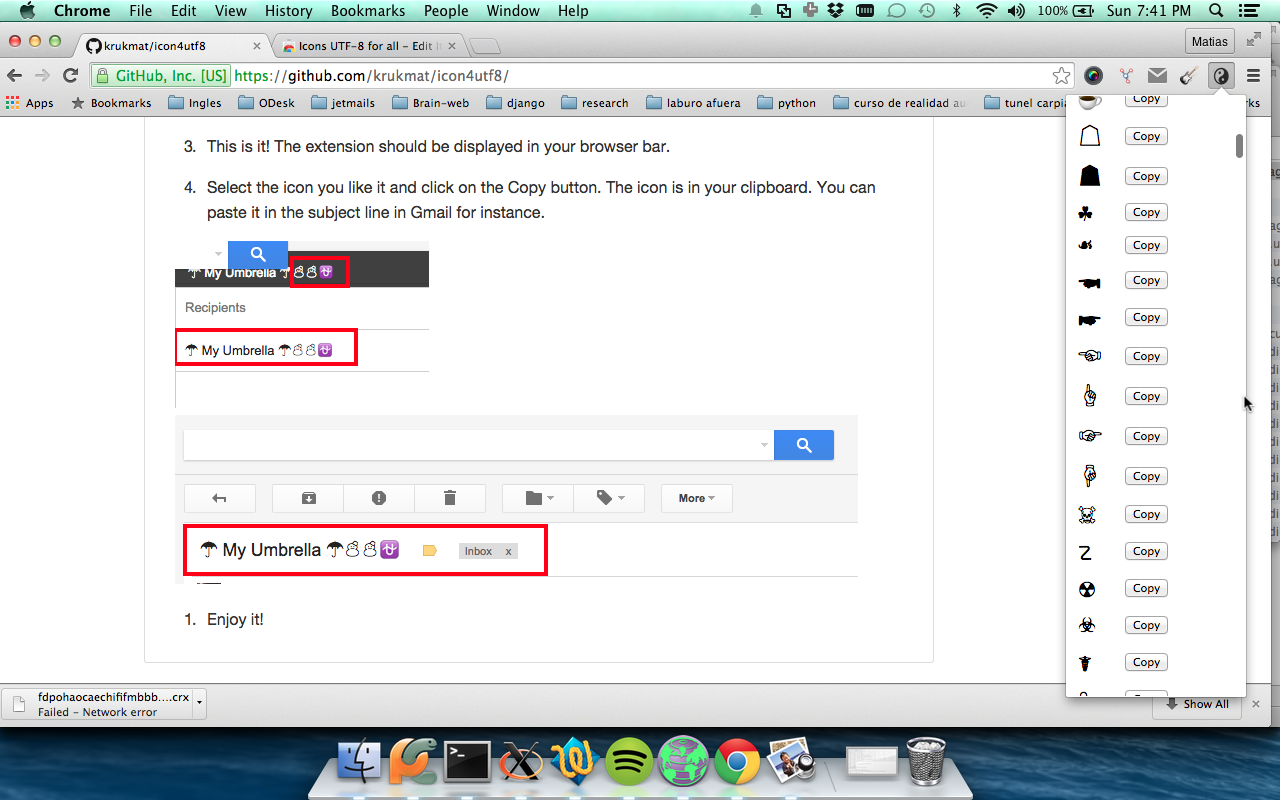The width and height of the screenshot is (1280, 800).
Task: Open the ODesk bookmarks folder
Action: point(269,103)
